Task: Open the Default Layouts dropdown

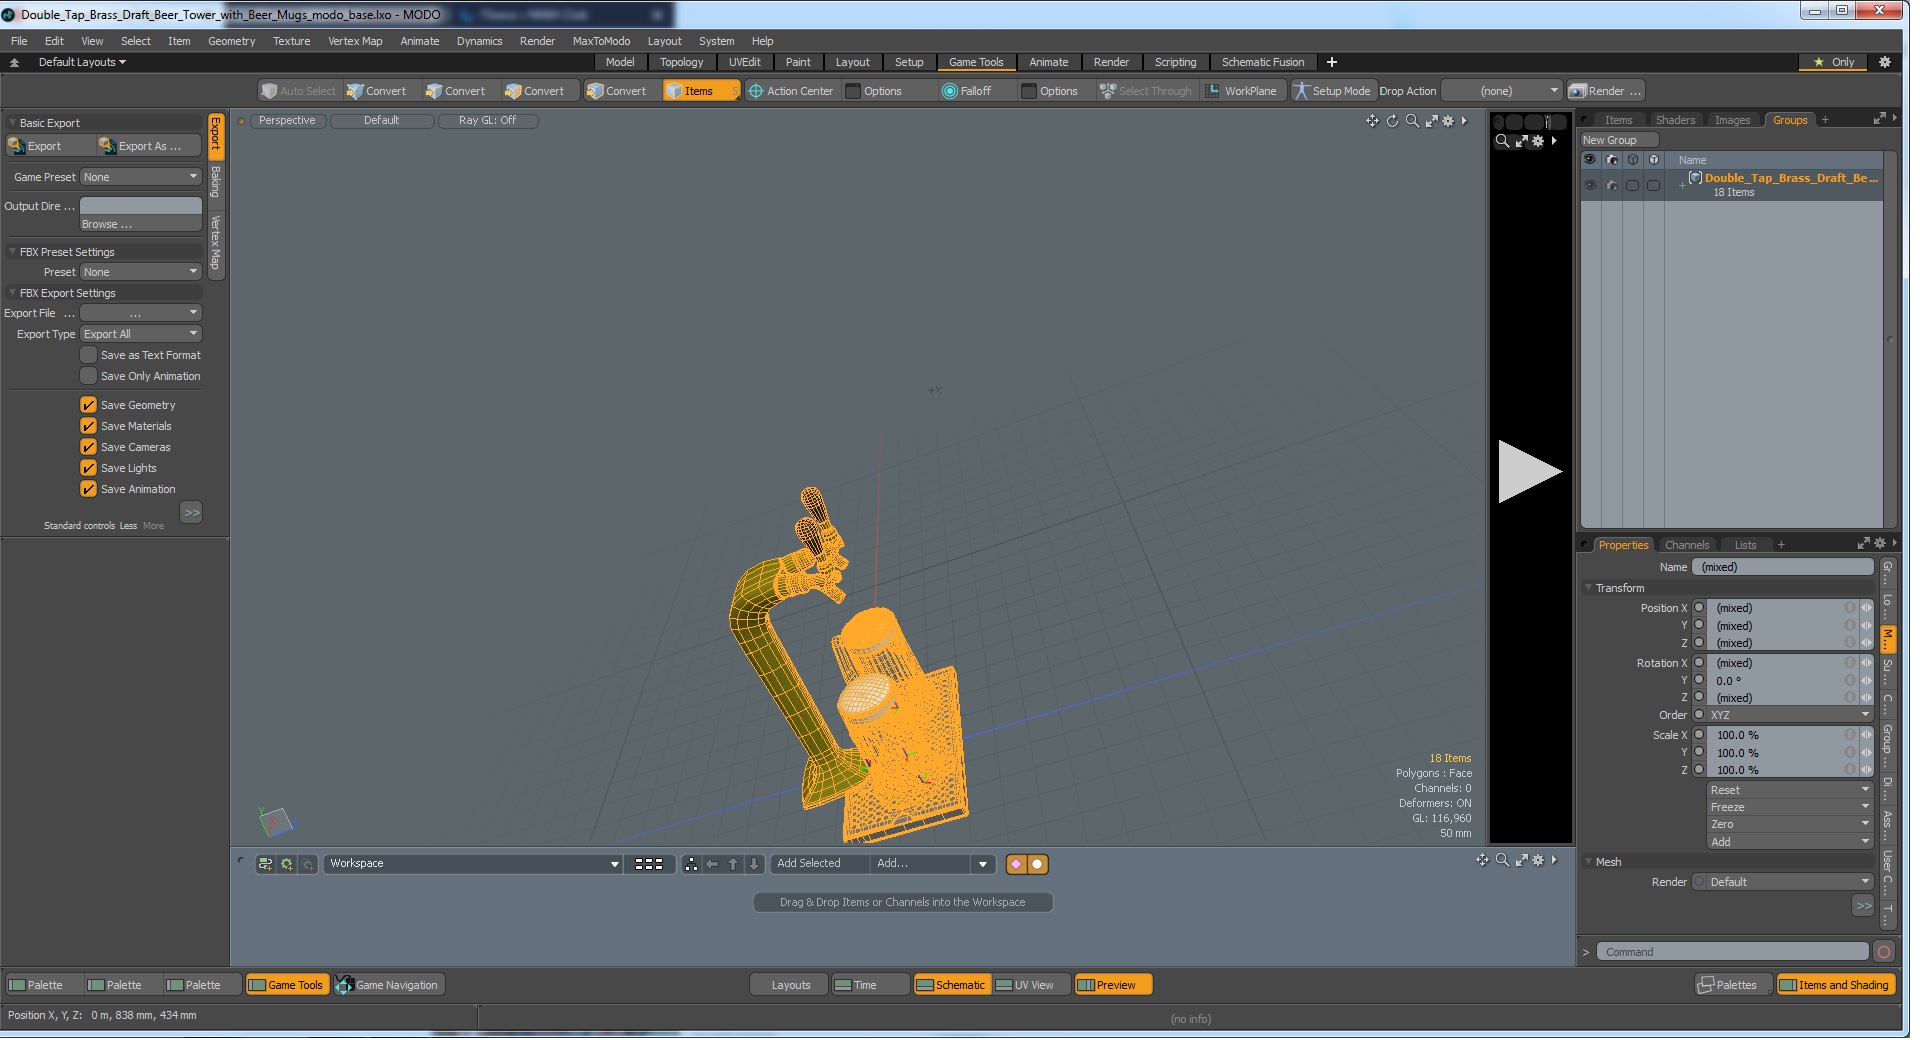Action: pos(82,62)
